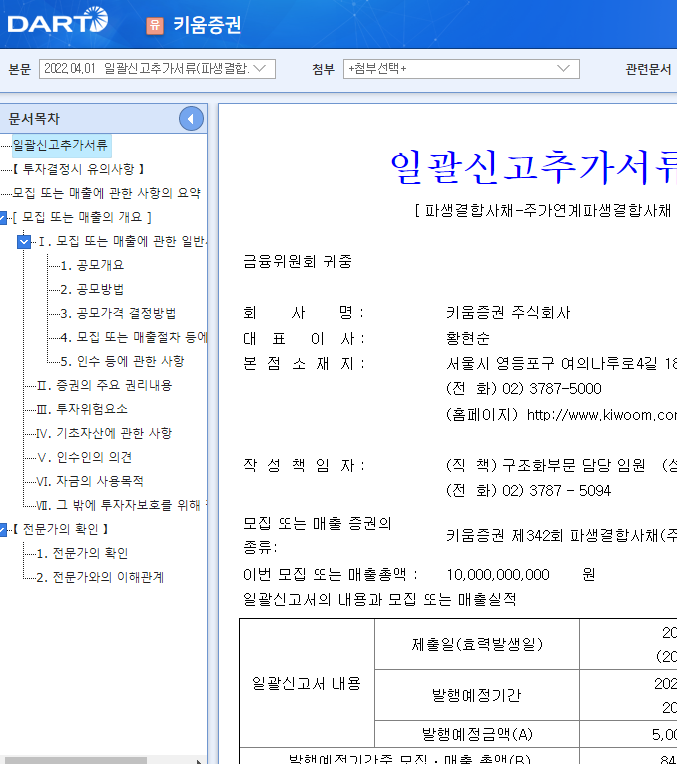The height and width of the screenshot is (764, 677).
Task: Select 일괄신고추가서류 in the tree
Action: (x=60, y=145)
